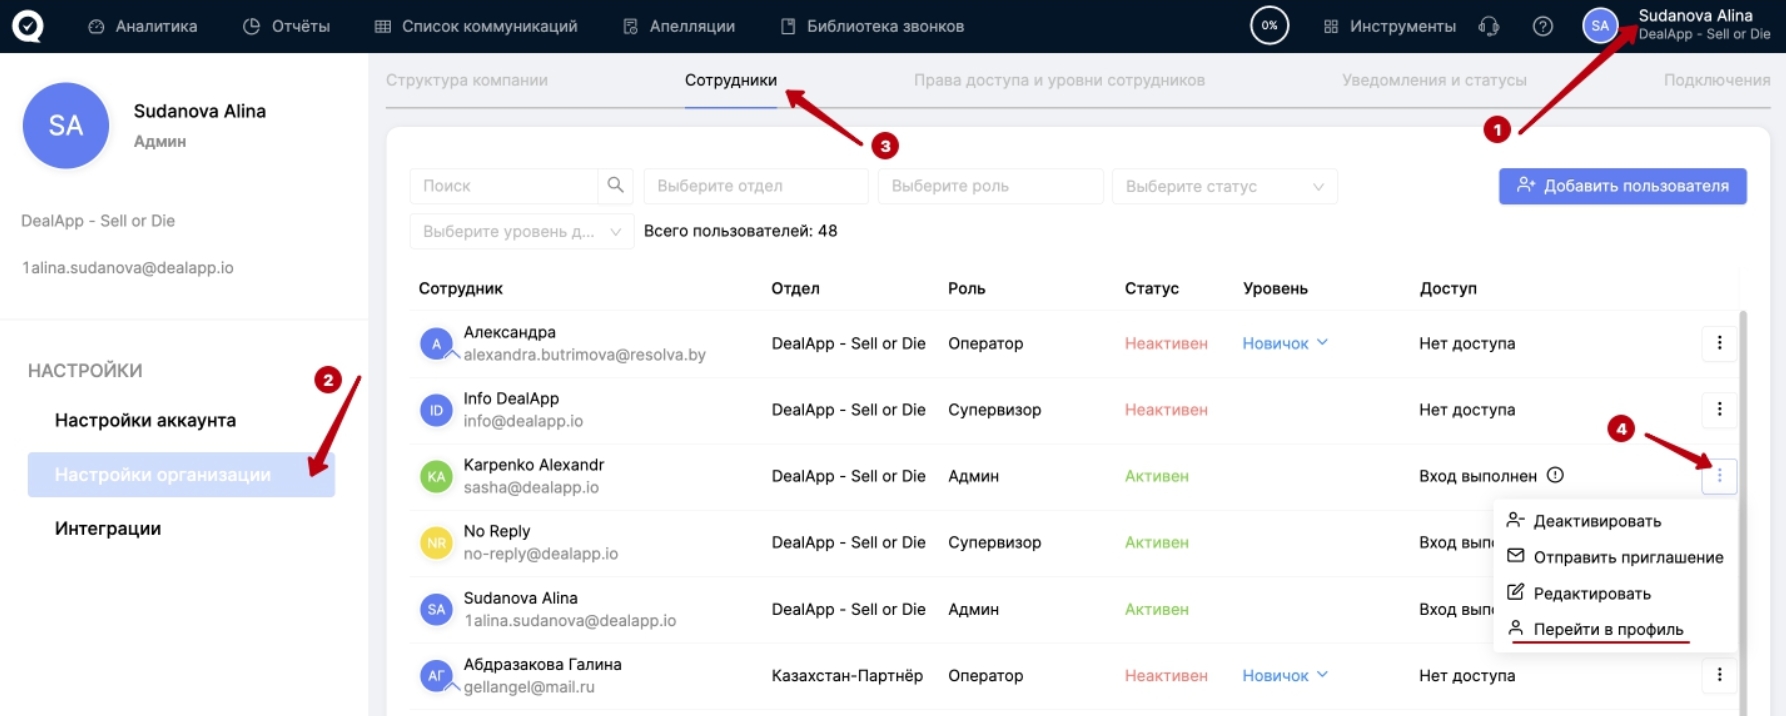The image size is (1786, 716).
Task: Open the Выберите отдел selector
Action: [755, 186]
